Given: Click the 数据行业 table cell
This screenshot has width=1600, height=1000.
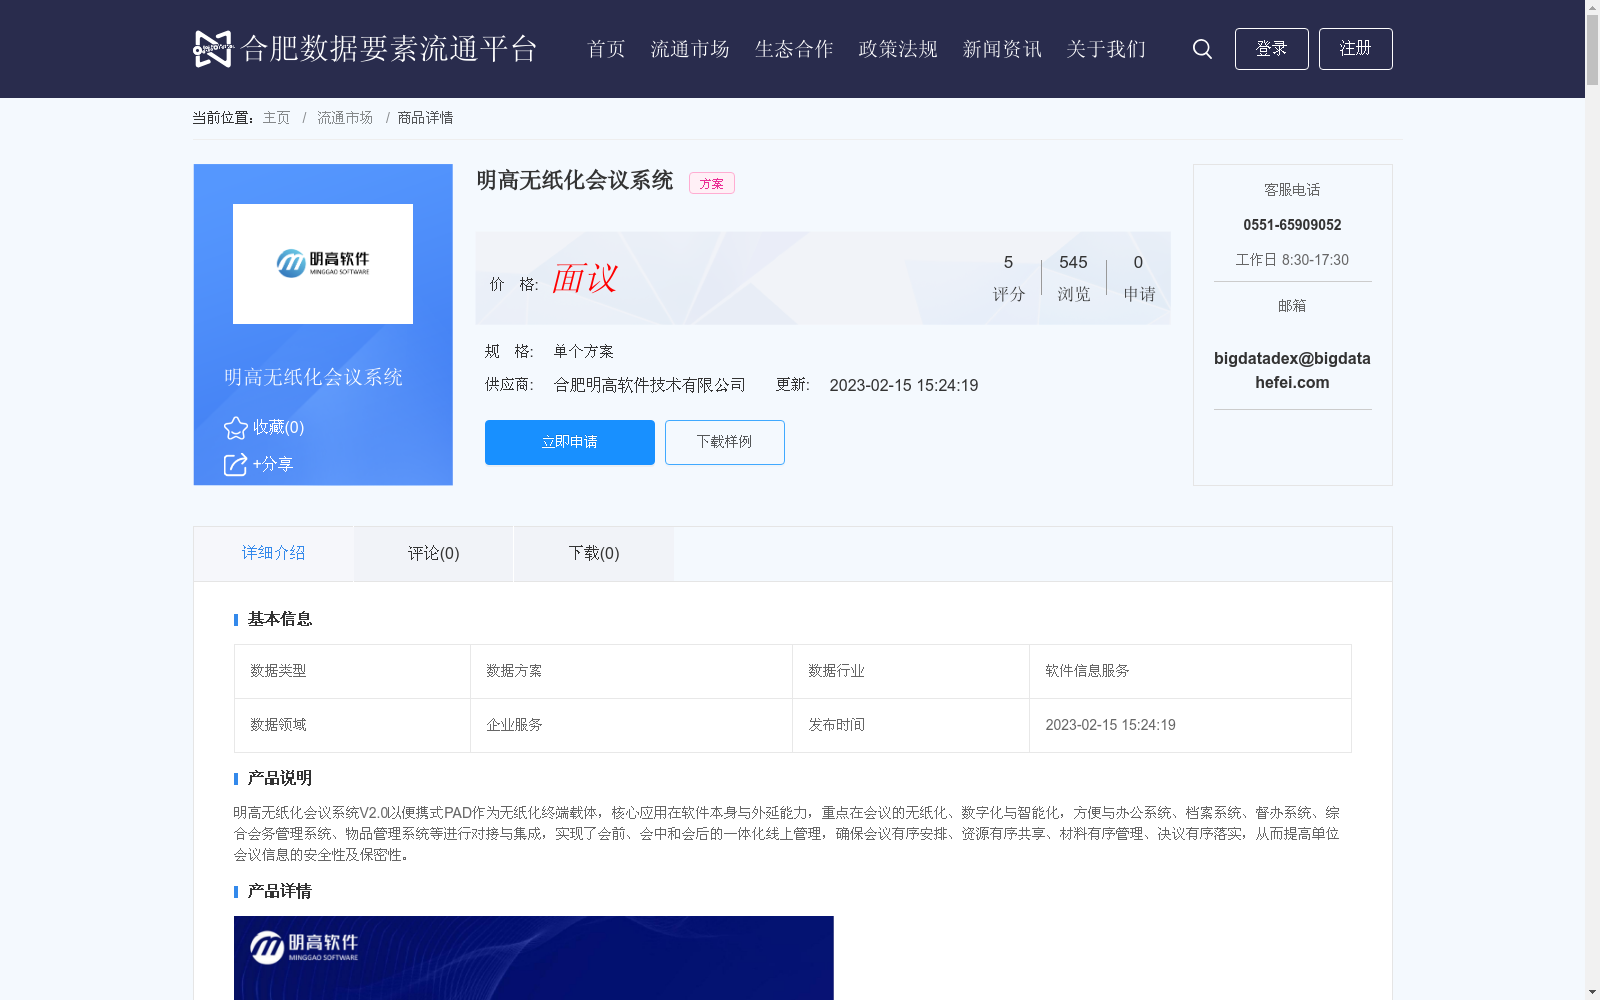Looking at the screenshot, I should 911,671.
